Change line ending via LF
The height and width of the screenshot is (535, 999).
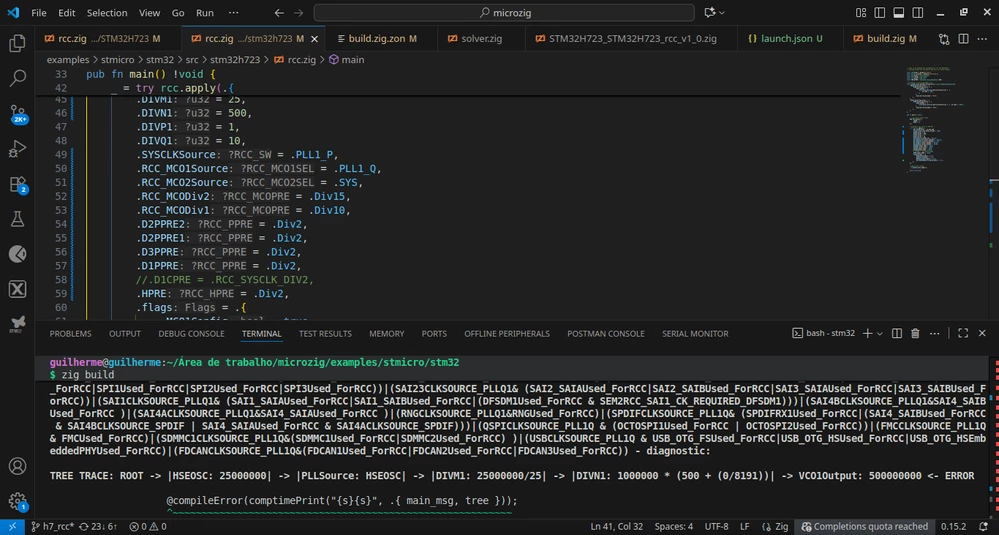744,527
